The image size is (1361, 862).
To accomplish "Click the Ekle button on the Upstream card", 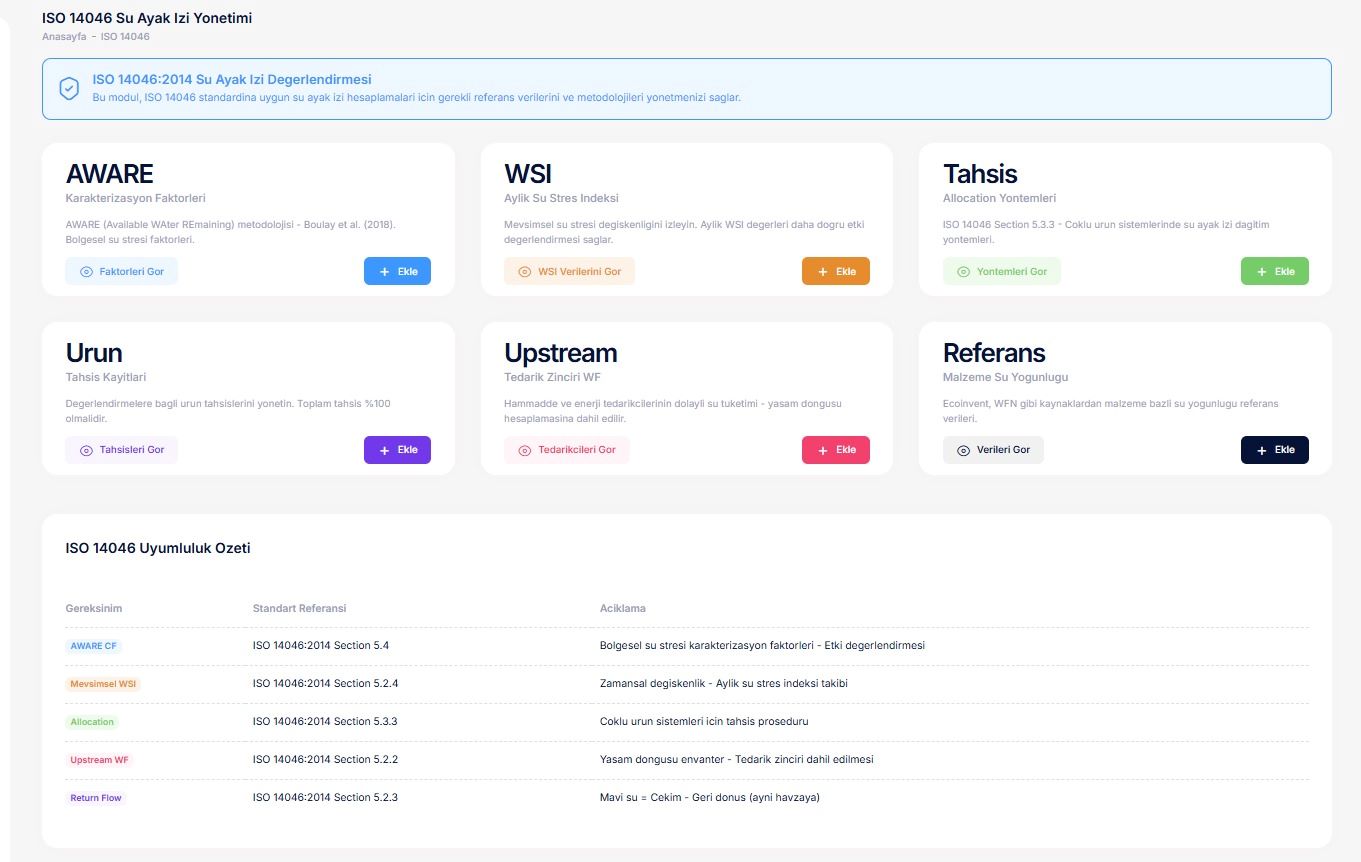I will 836,449.
